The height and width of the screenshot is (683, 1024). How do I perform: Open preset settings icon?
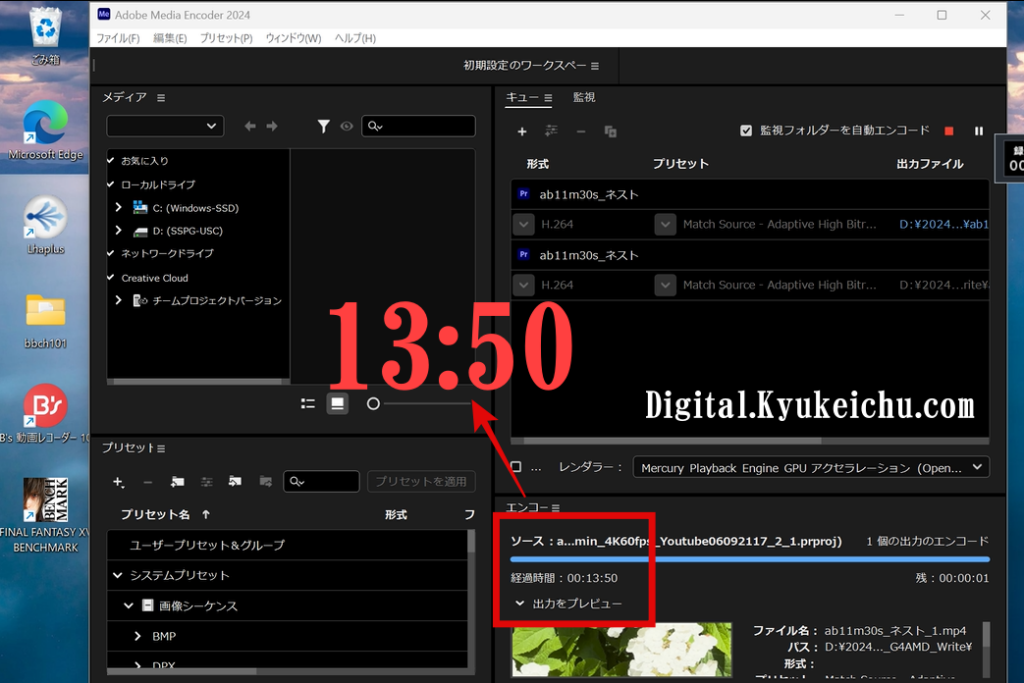click(206, 482)
